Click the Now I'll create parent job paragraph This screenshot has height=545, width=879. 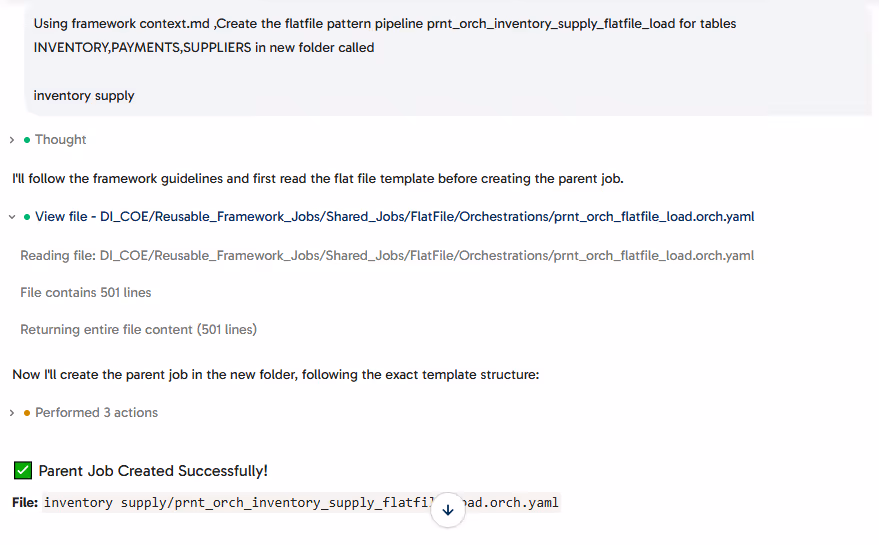(275, 375)
